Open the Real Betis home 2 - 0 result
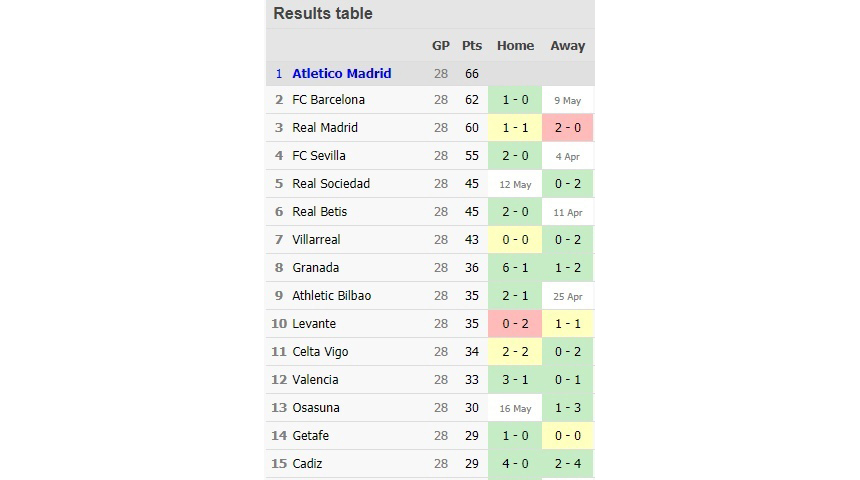This screenshot has width=860, height=480. click(x=515, y=212)
